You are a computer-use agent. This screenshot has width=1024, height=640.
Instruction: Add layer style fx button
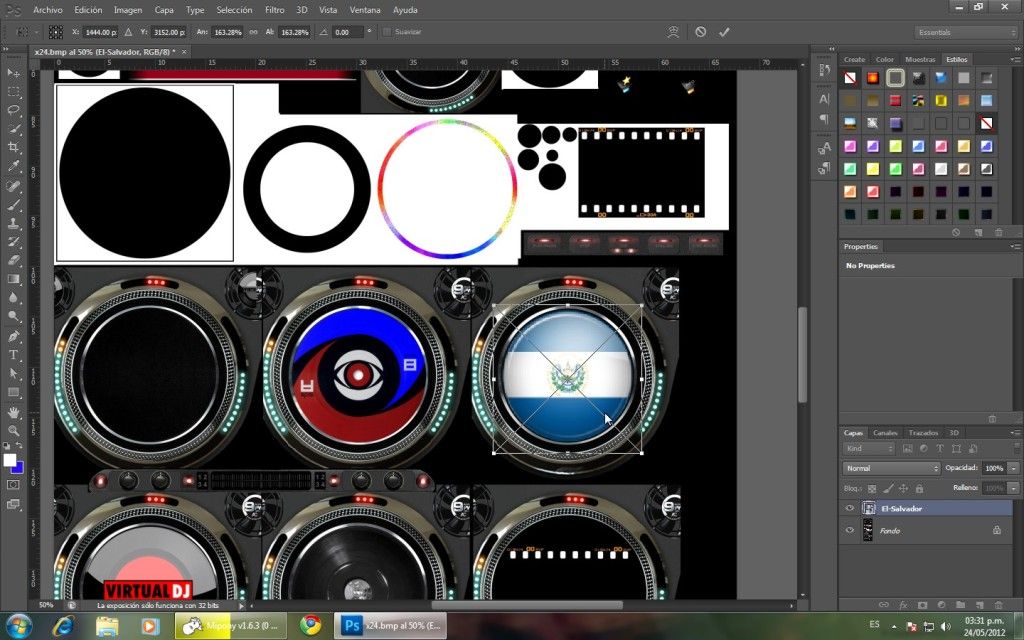click(x=903, y=605)
